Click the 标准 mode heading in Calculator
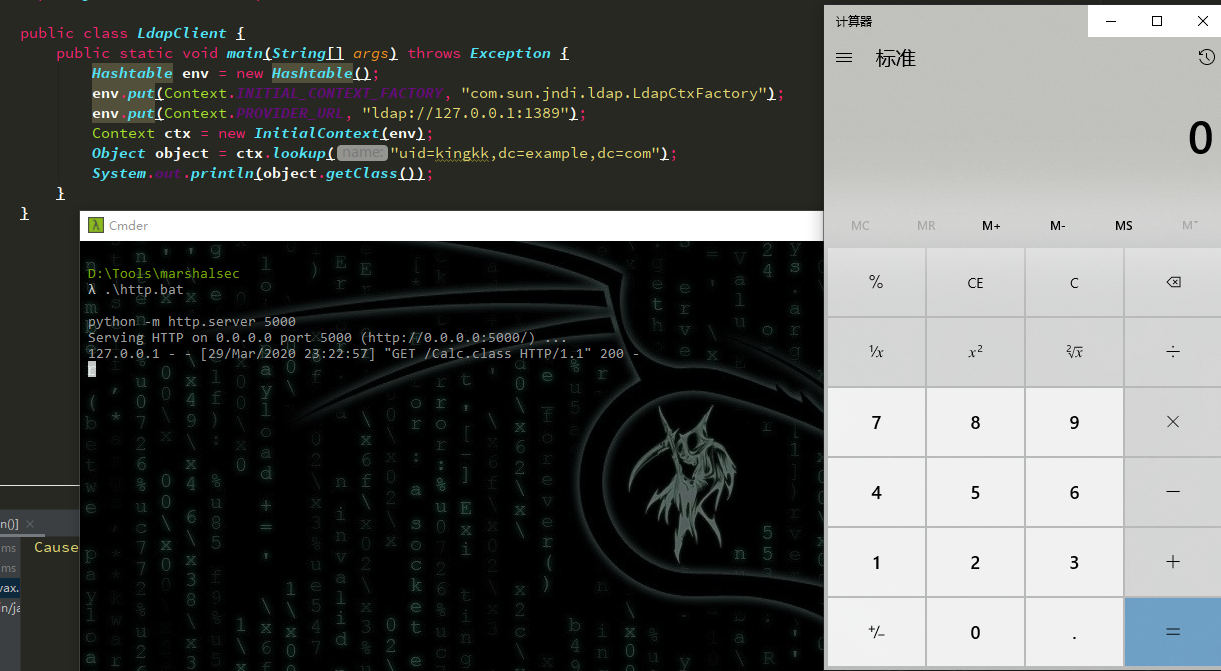The image size is (1221, 671). tap(896, 58)
